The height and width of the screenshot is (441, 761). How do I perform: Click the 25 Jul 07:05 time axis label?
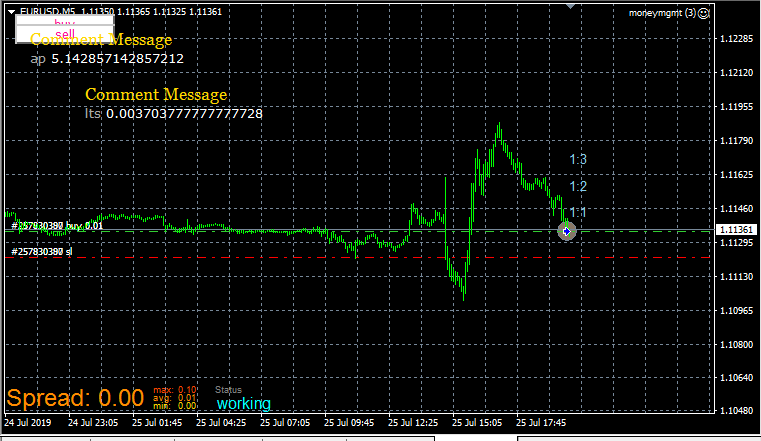tap(285, 423)
